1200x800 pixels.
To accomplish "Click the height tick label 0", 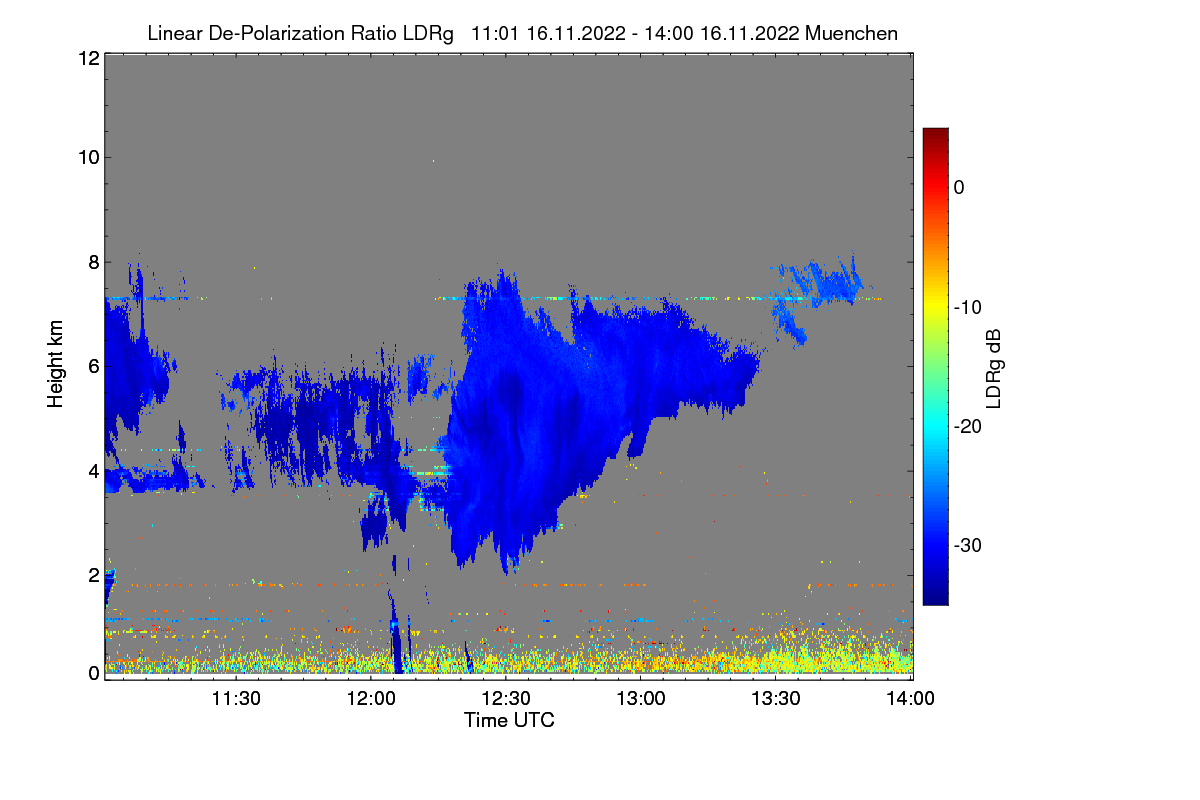I will pos(92,673).
